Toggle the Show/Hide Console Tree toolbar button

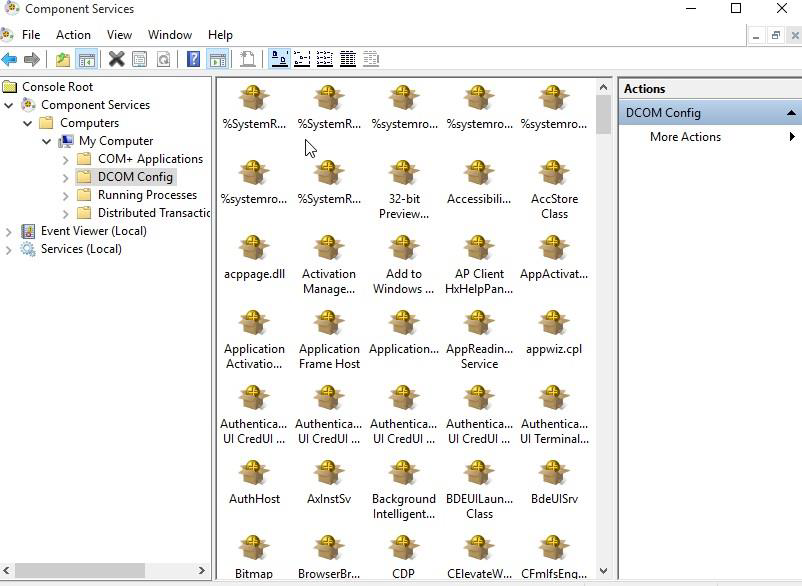pyautogui.click(x=86, y=59)
